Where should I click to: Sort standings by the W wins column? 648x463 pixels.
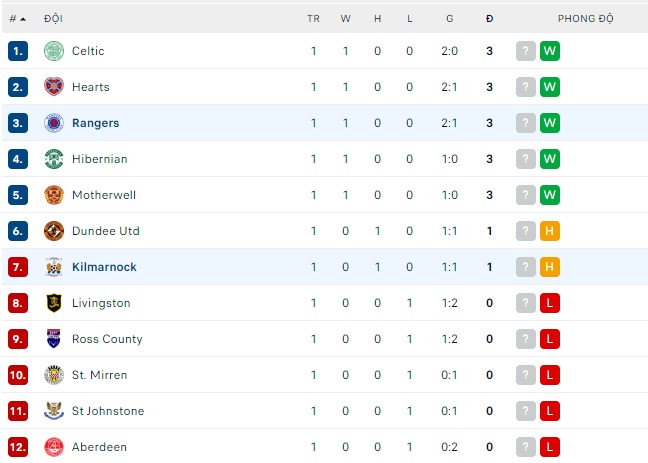(x=345, y=19)
